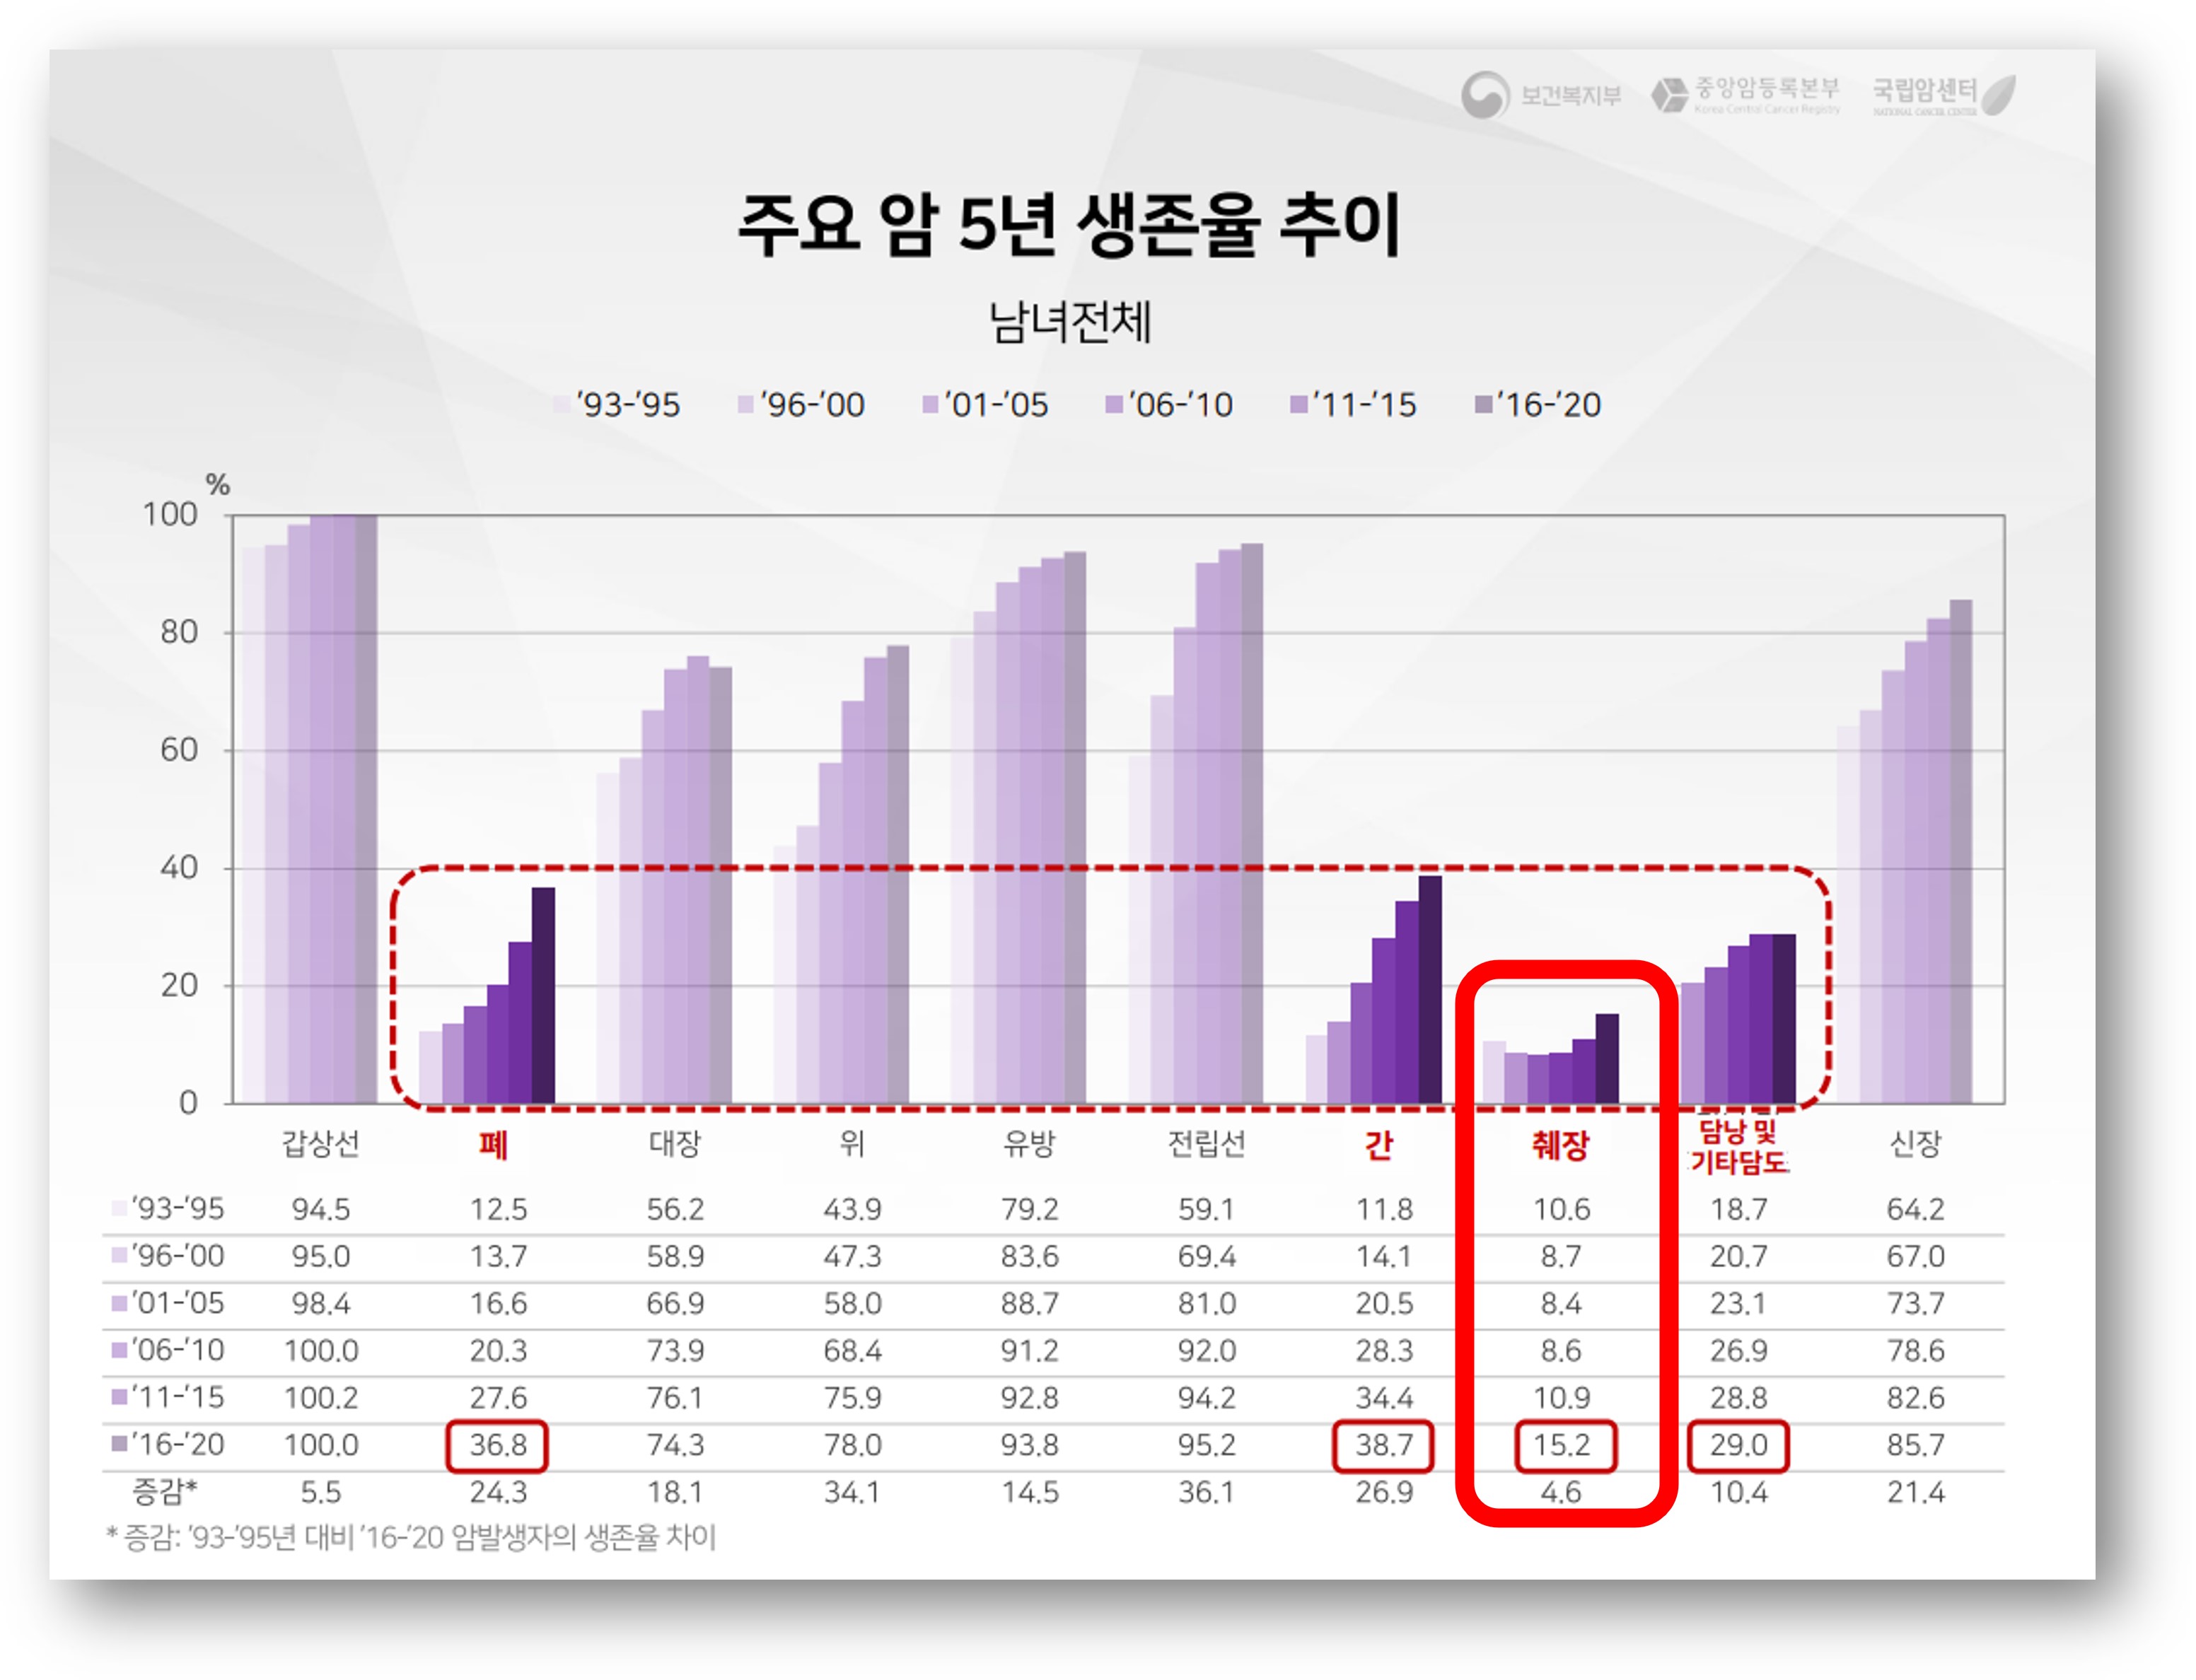
Task: Click the 대장 category label
Action: tap(675, 1143)
